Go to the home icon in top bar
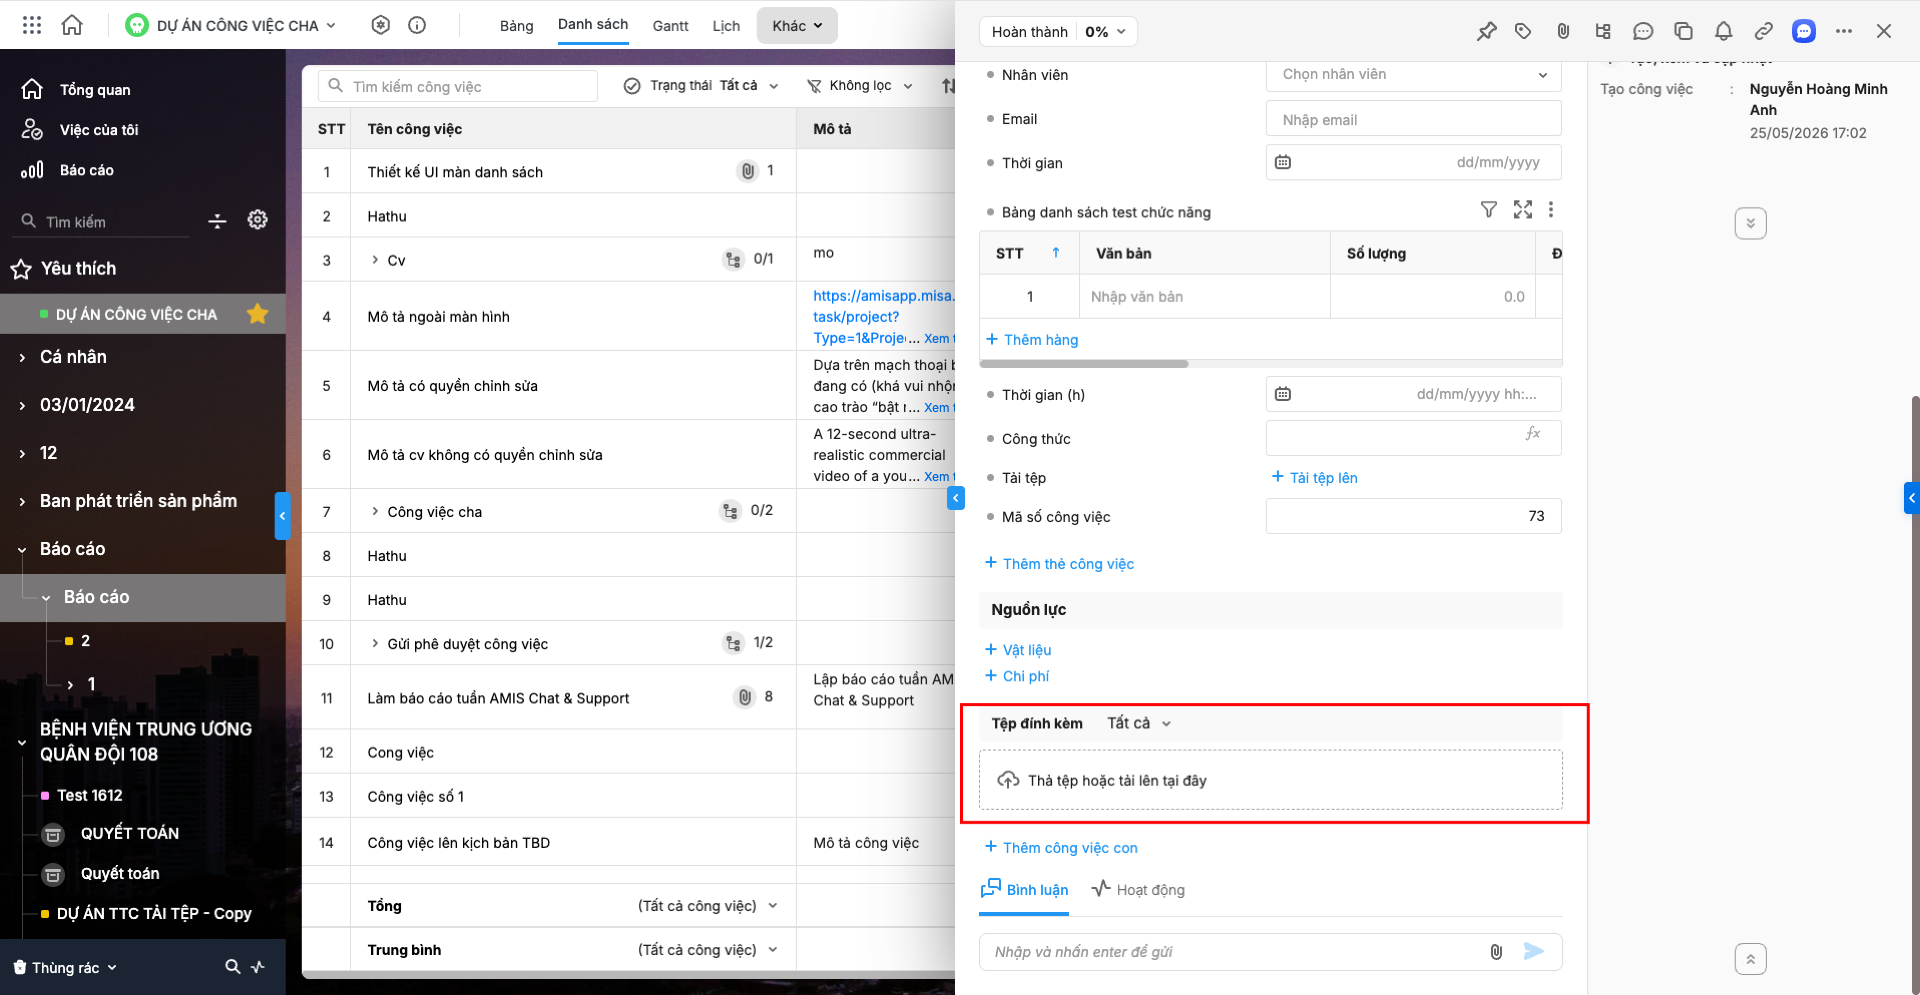This screenshot has height=995, width=1920. point(72,25)
